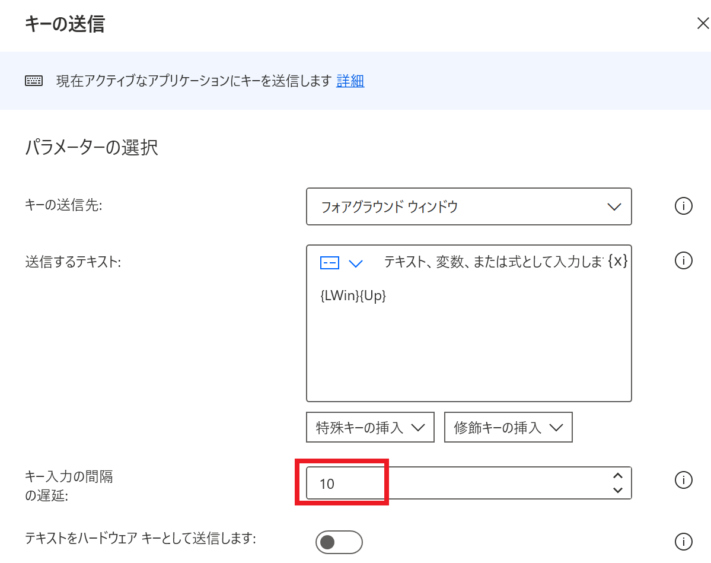The height and width of the screenshot is (563, 711).
Task: Toggle テキストをハードウェア キーとして送信します switch
Action: tap(339, 542)
